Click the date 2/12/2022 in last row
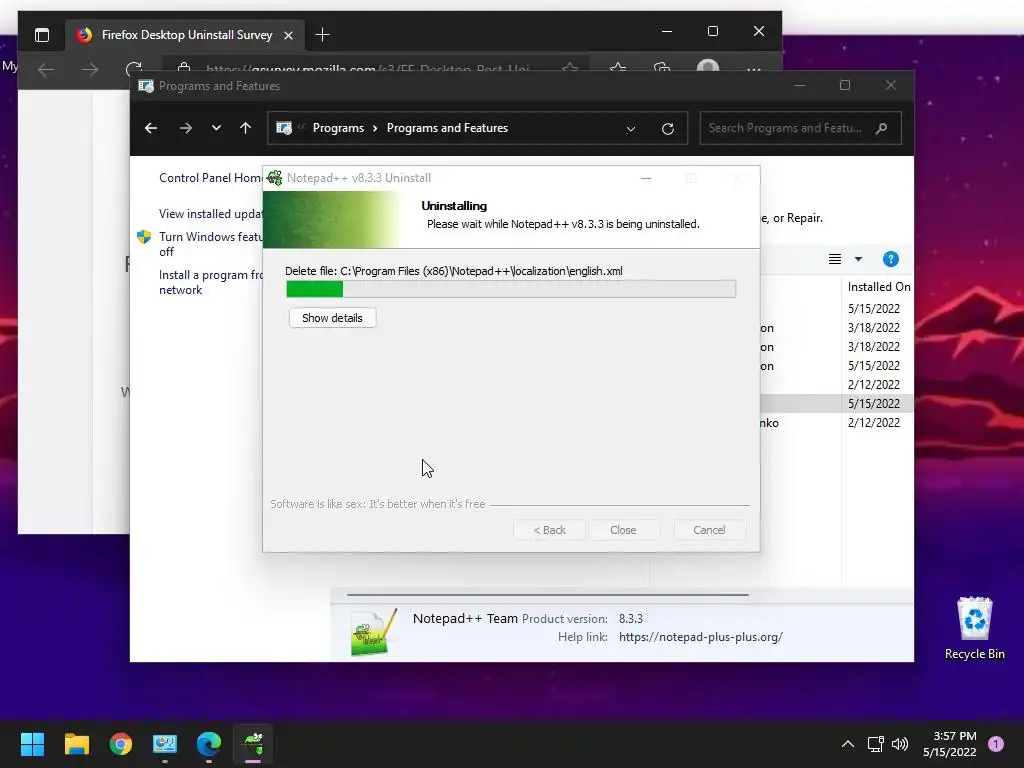 874,423
